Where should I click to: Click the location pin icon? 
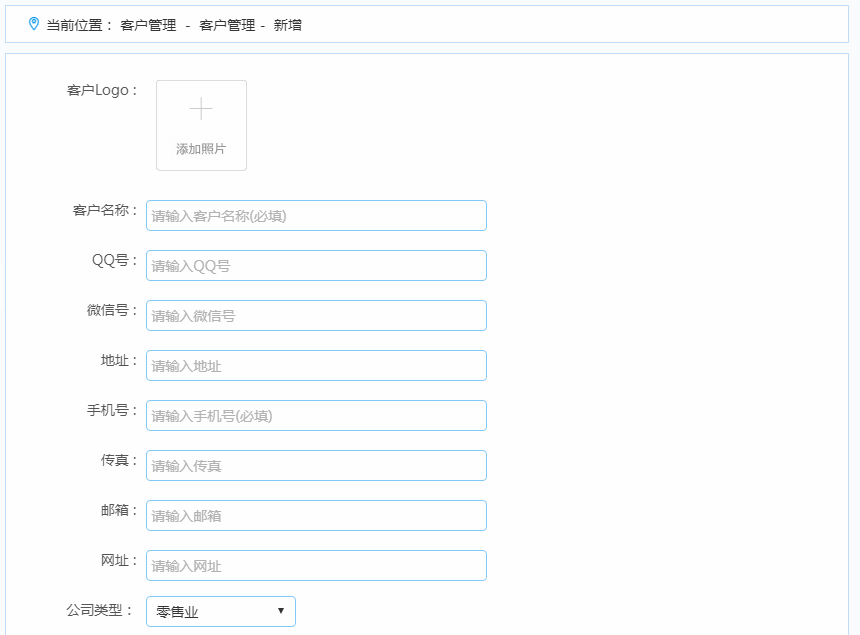pos(34,24)
